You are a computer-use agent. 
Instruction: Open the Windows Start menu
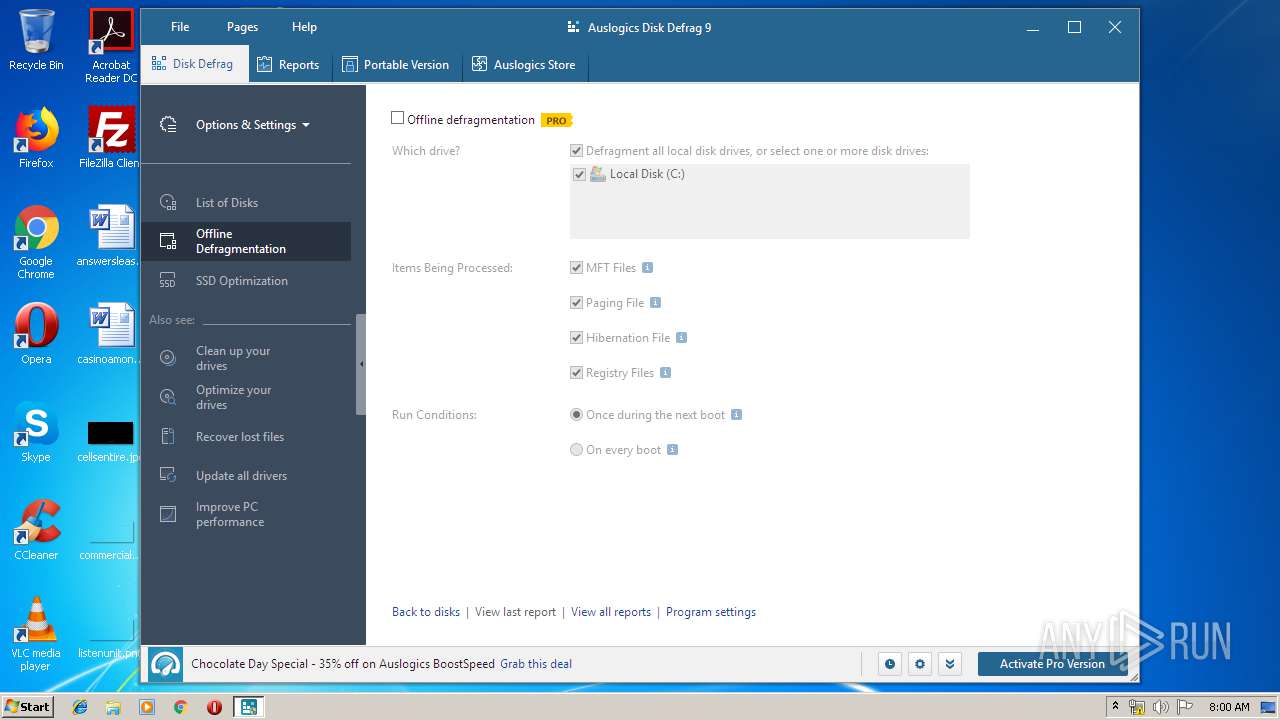click(x=27, y=707)
